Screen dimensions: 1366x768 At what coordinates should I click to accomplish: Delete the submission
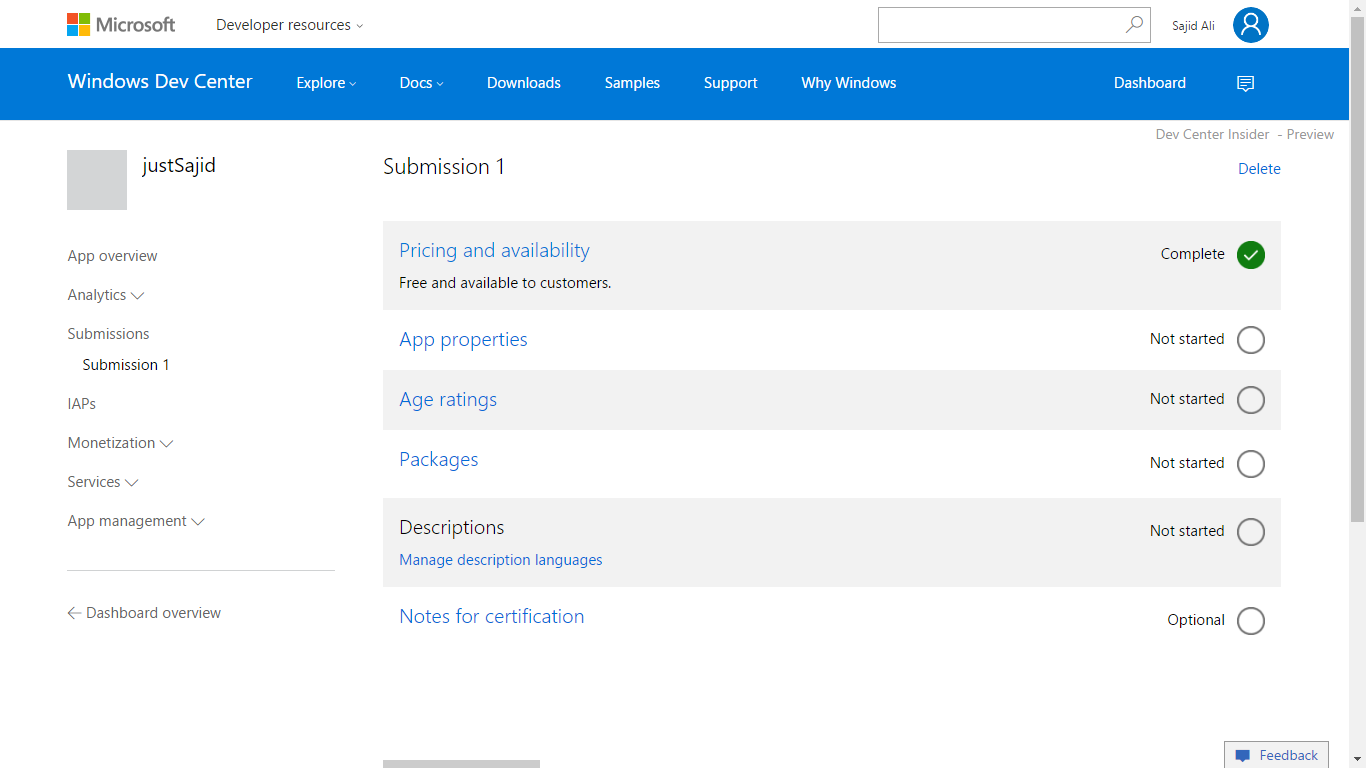coord(1259,169)
